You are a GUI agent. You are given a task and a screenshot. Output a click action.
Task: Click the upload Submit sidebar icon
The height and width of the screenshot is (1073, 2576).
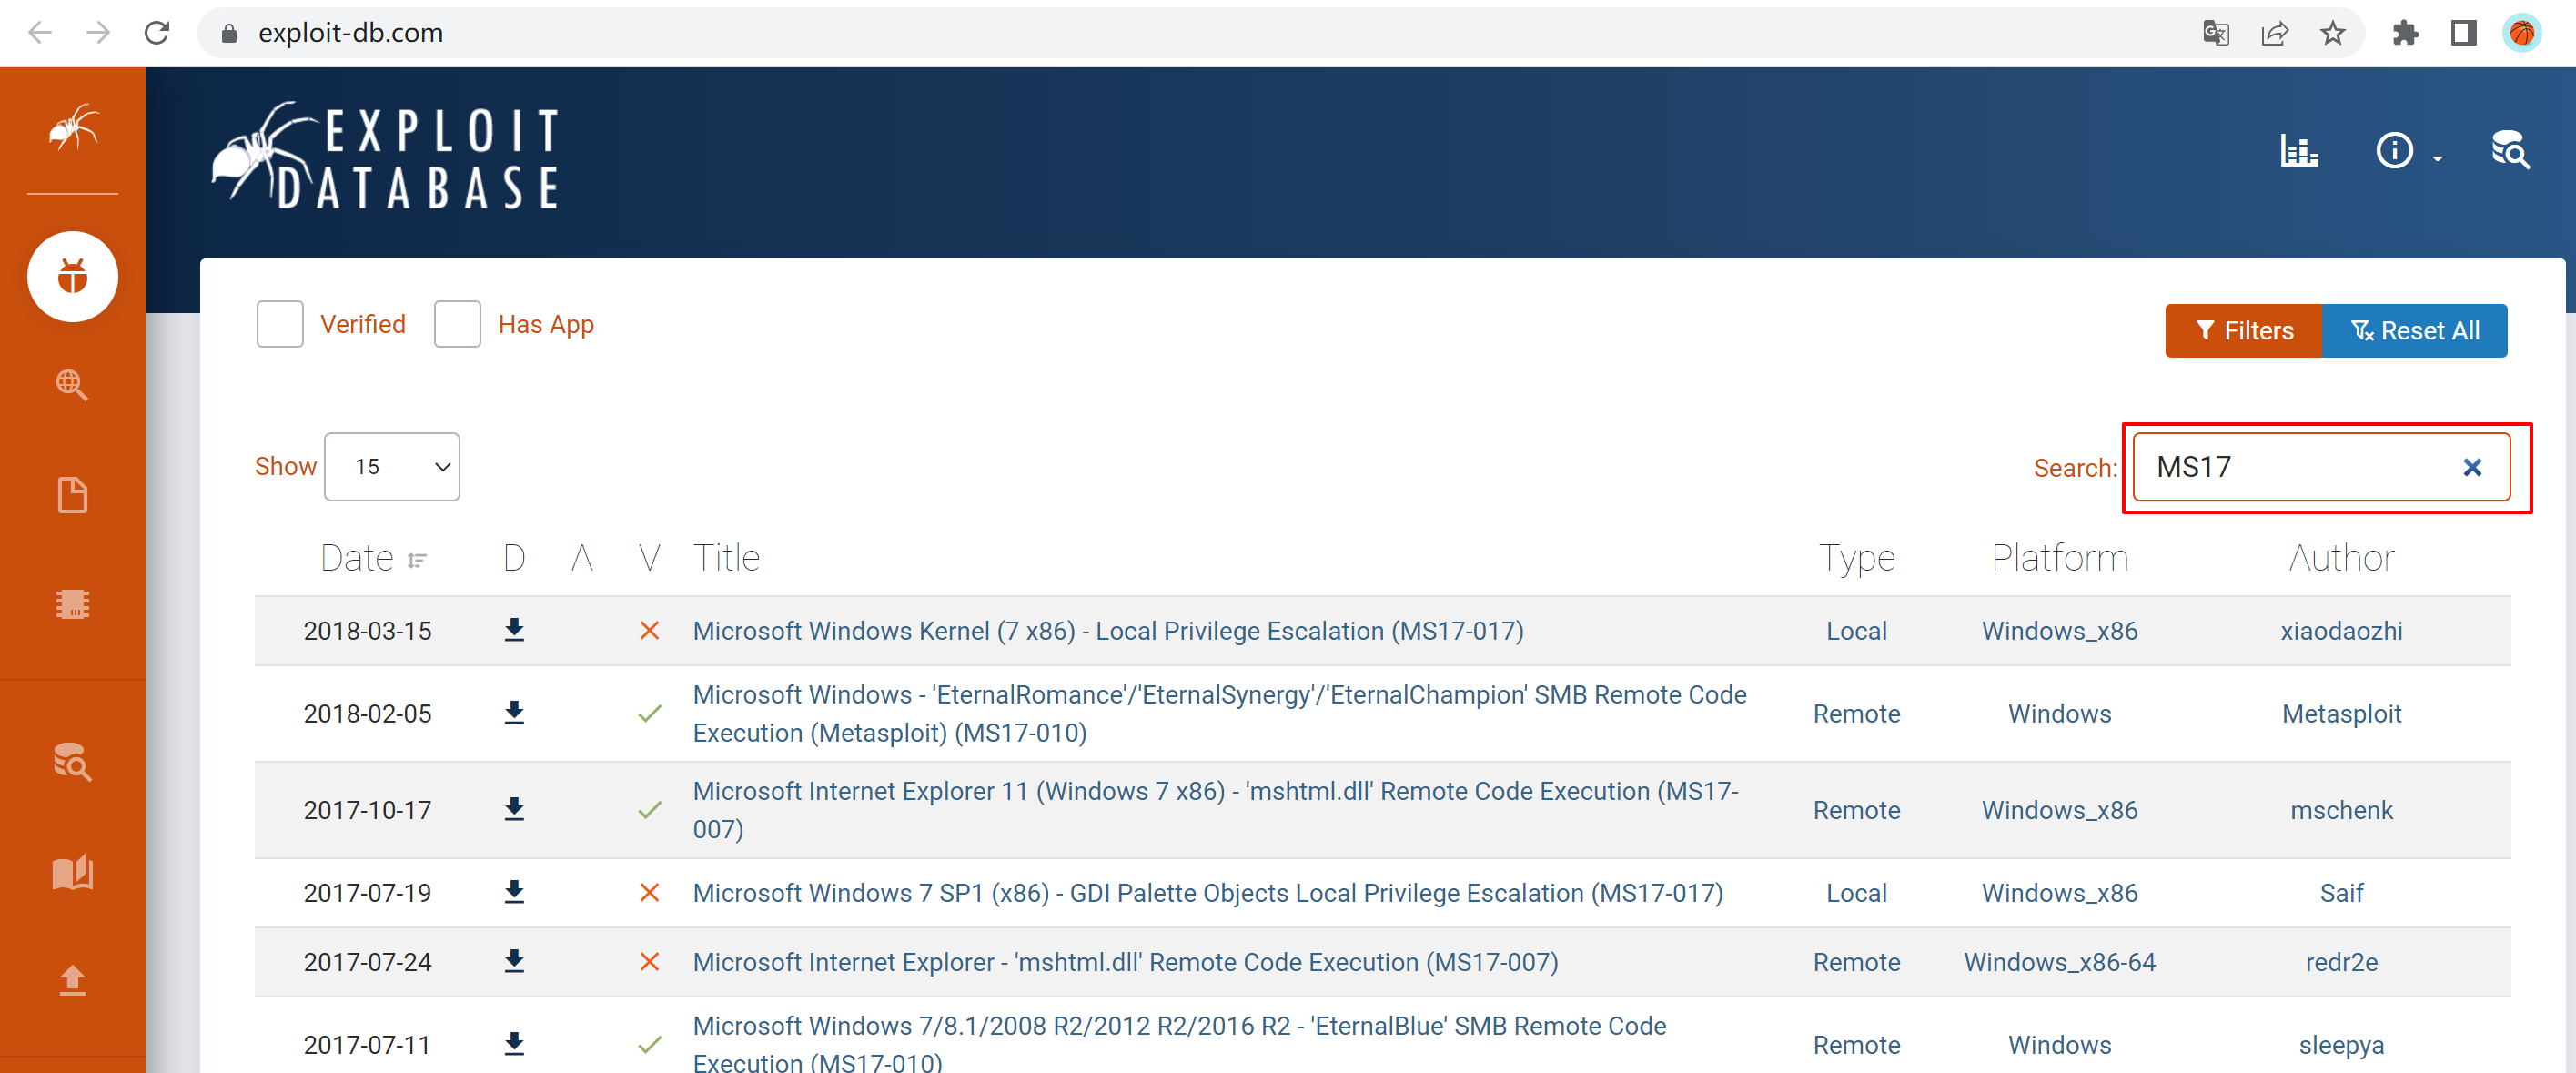(x=72, y=979)
